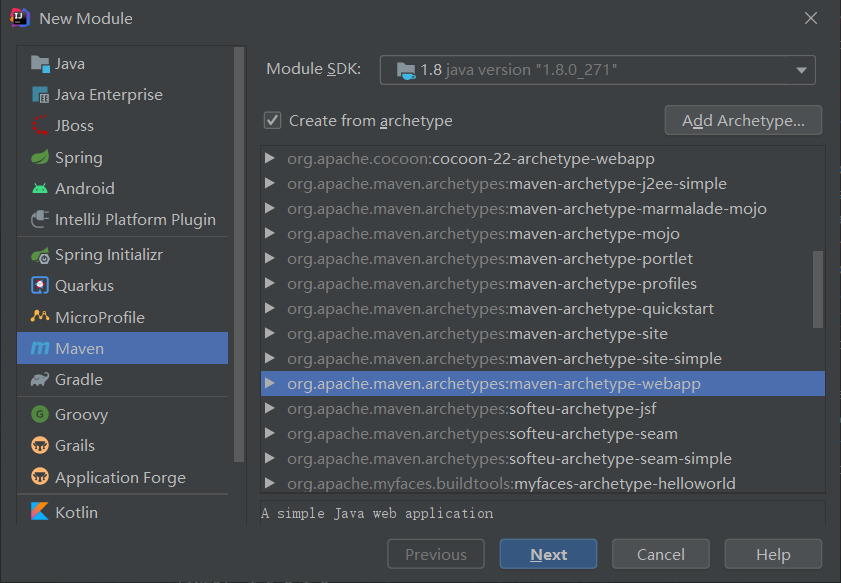Expand maven-archetype-site-simple arrow
Screen dimensions: 841x583
270,358
